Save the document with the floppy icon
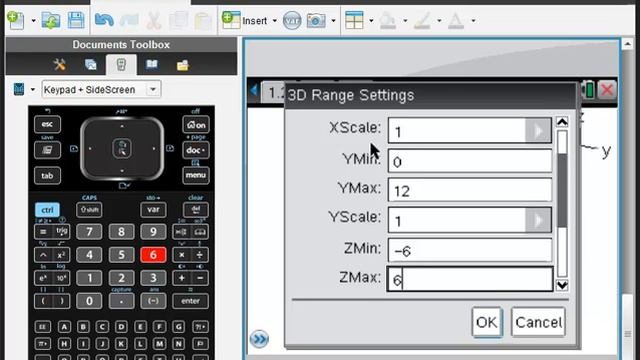Viewport: 640px width, 360px height. pyautogui.click(x=76, y=20)
